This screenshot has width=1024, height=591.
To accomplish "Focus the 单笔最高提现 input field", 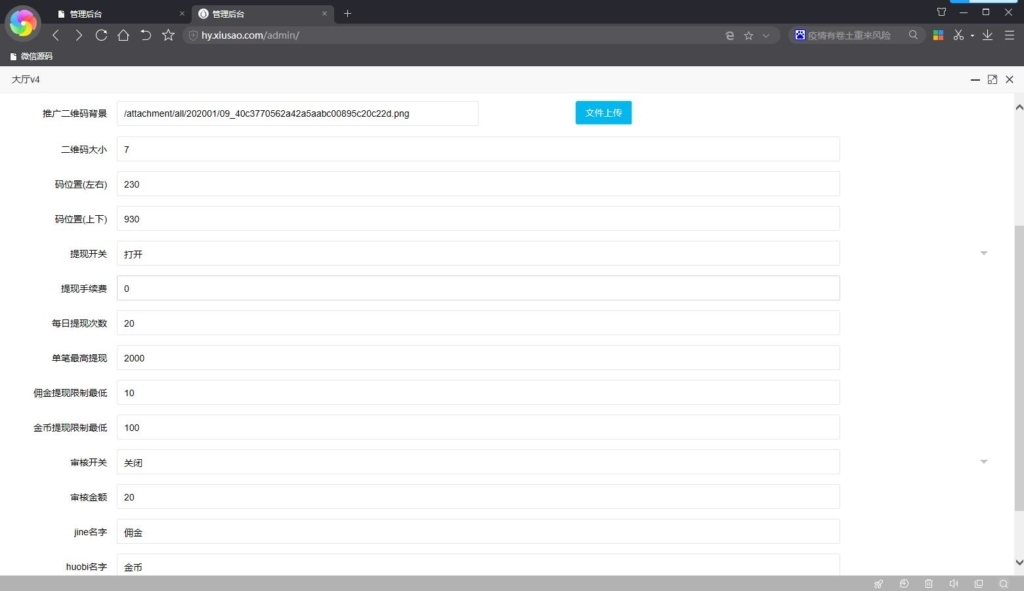I will pos(478,358).
